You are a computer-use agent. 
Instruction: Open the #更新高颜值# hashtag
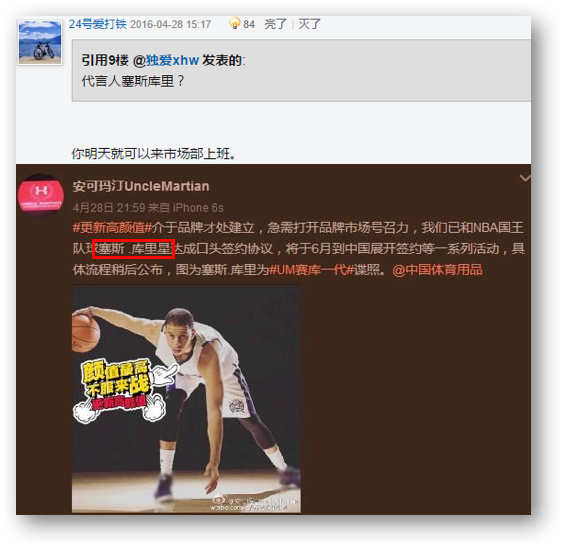click(112, 228)
